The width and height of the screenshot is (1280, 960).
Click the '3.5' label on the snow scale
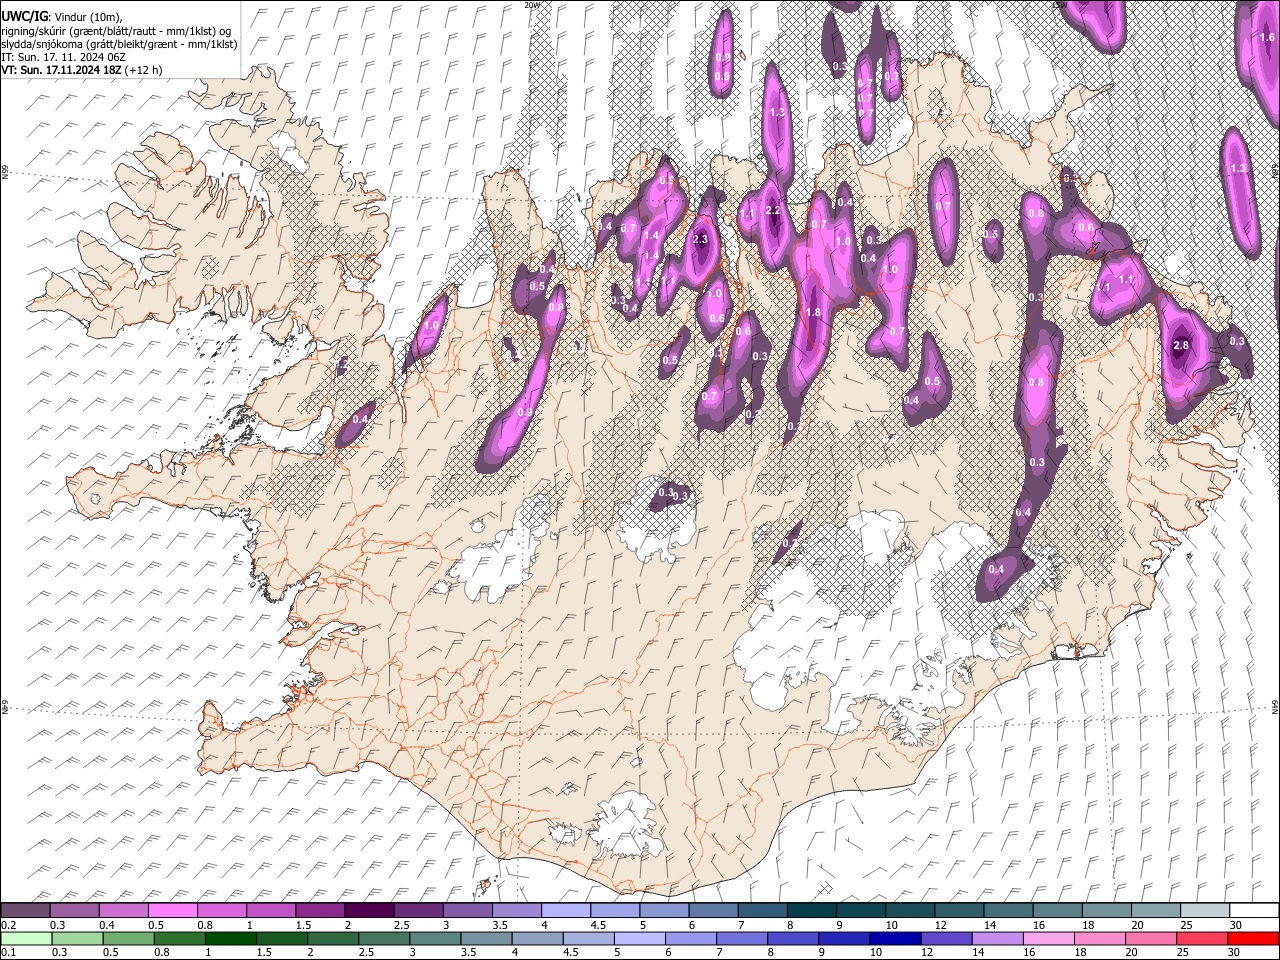tap(499, 925)
